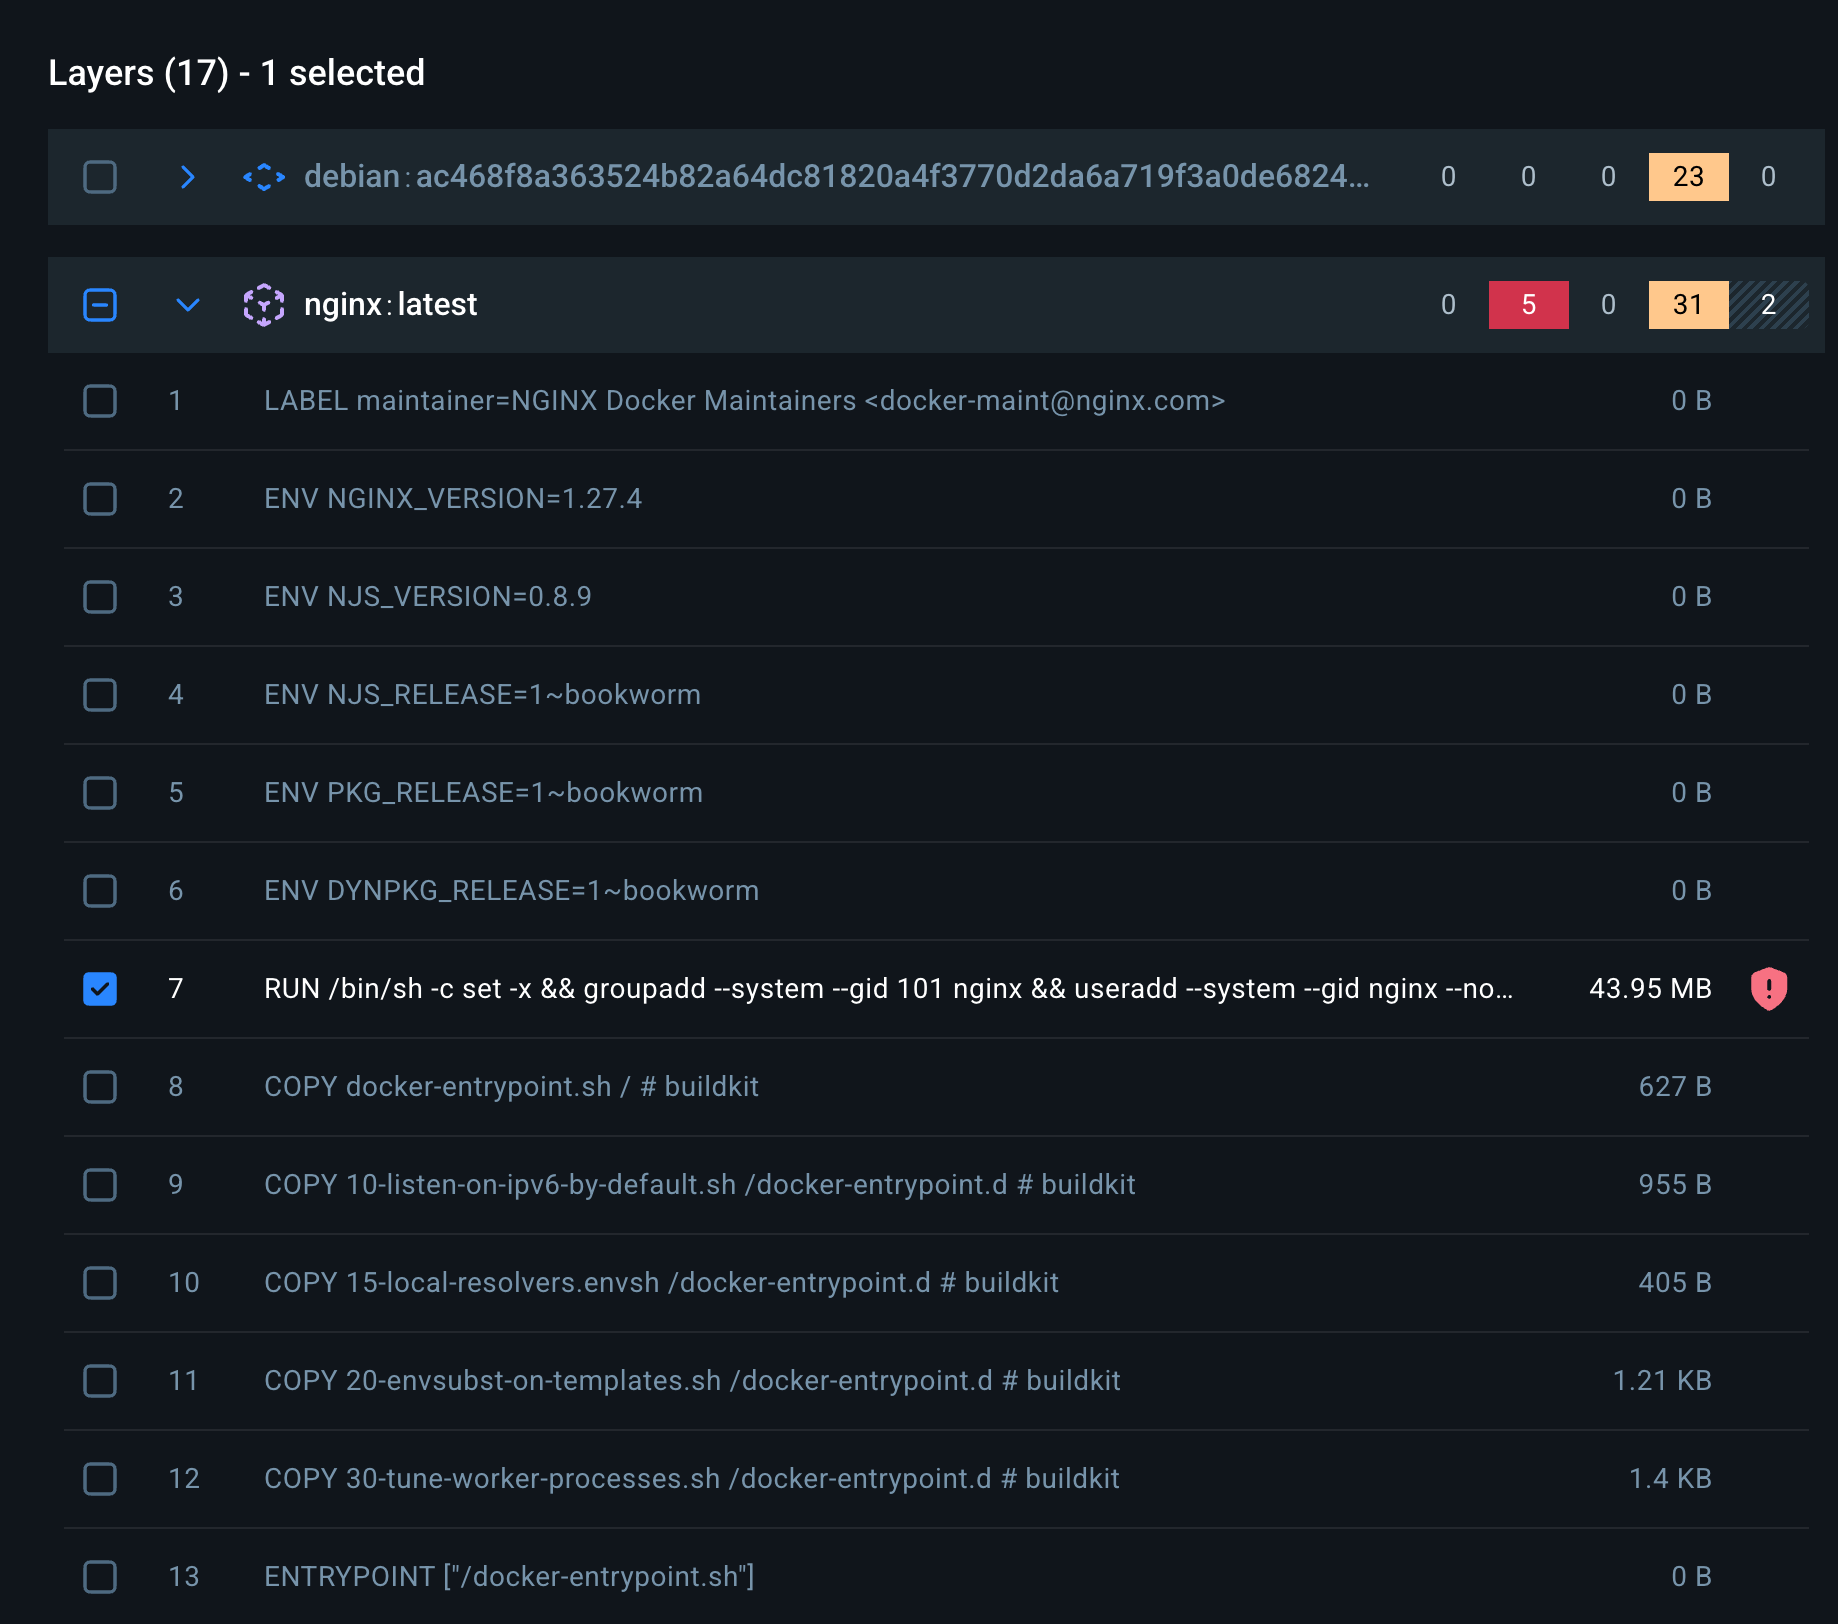
Task: Click the nginx medium vulnerabilities badge 31
Action: click(1688, 305)
